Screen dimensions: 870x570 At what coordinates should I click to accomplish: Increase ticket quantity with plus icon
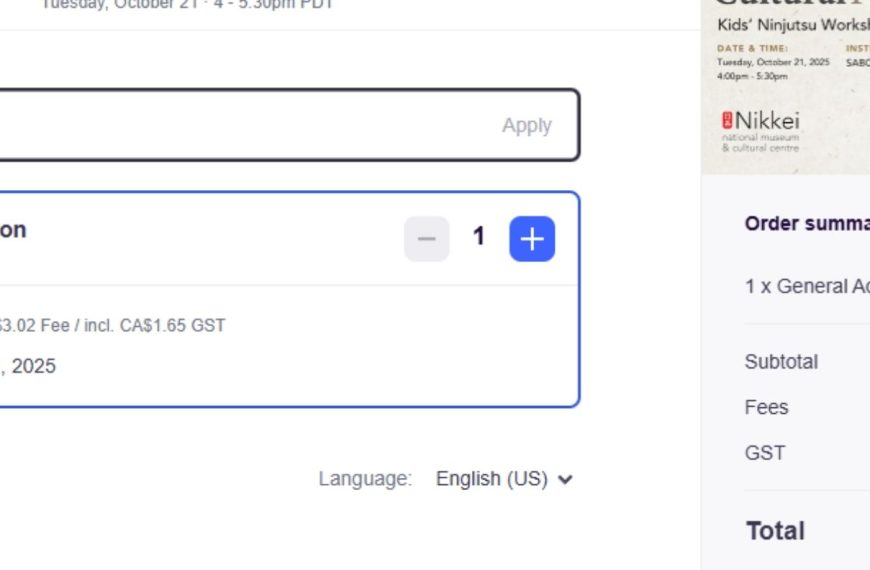coord(532,239)
